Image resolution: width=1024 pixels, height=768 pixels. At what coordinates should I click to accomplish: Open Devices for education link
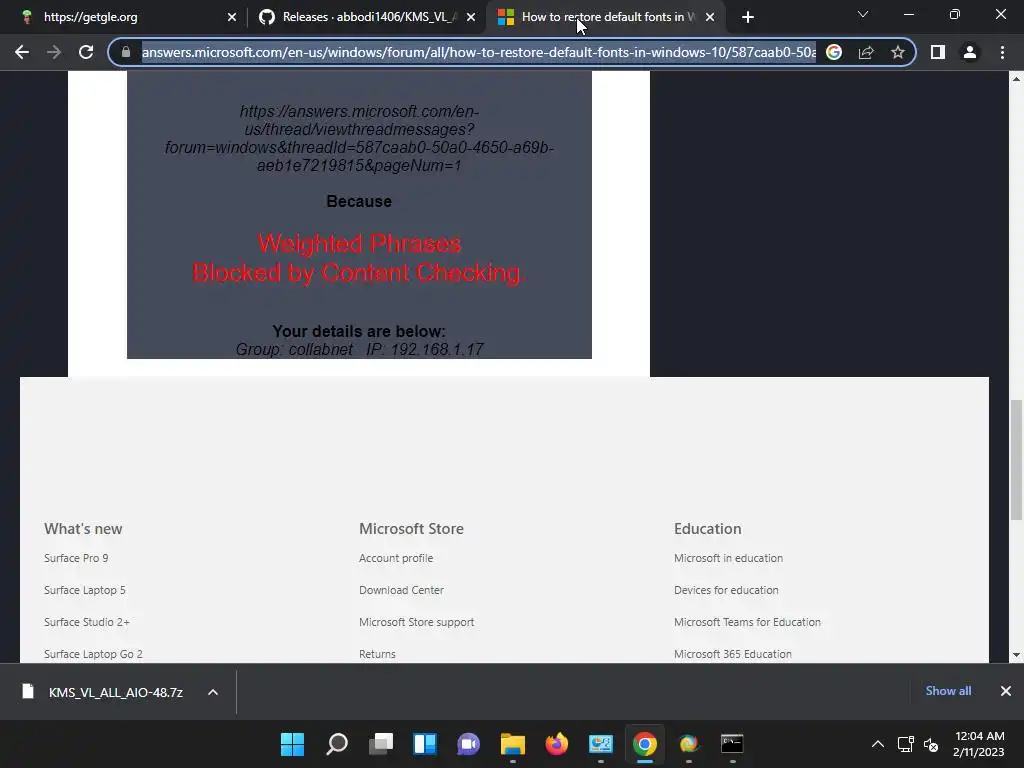(x=726, y=590)
